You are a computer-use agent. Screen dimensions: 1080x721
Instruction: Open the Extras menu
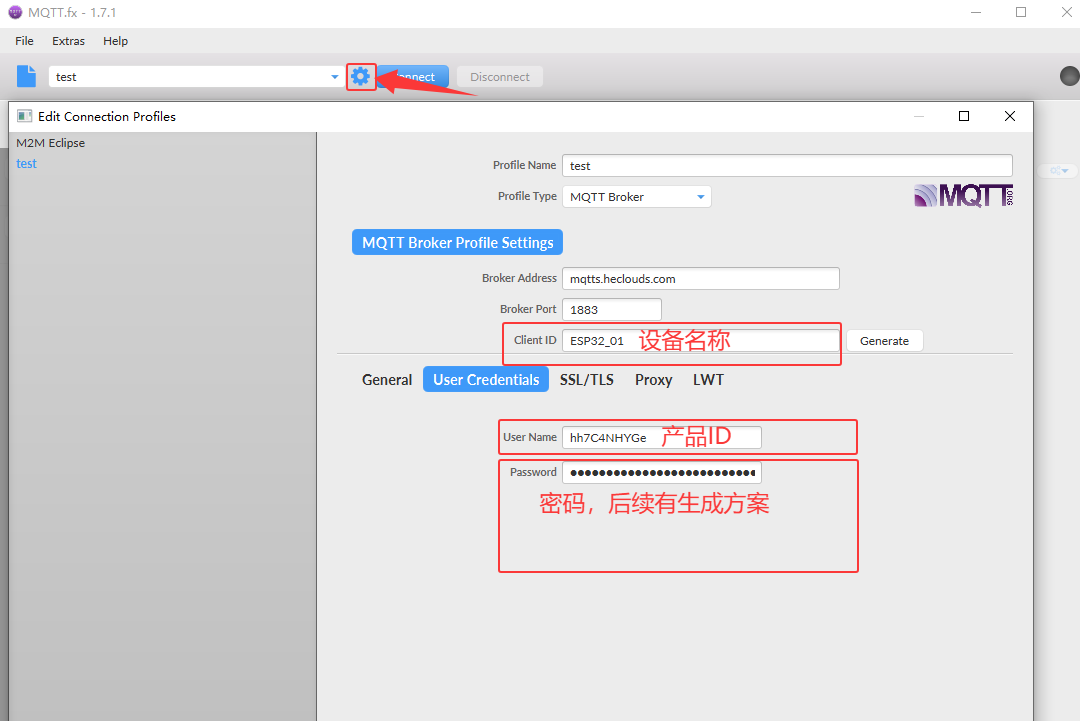coord(68,41)
